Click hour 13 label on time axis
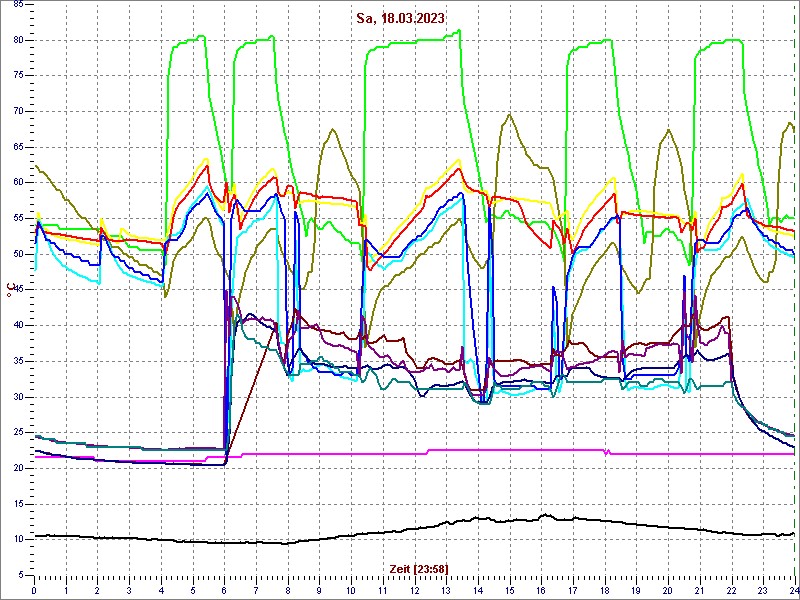The image size is (800, 600). tap(446, 590)
